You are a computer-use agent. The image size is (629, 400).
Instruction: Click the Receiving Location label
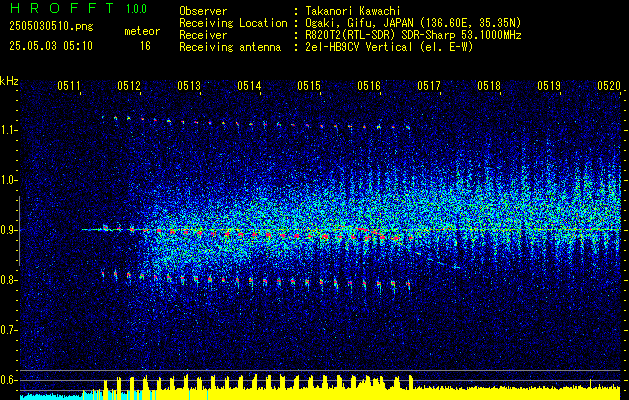tap(233, 23)
